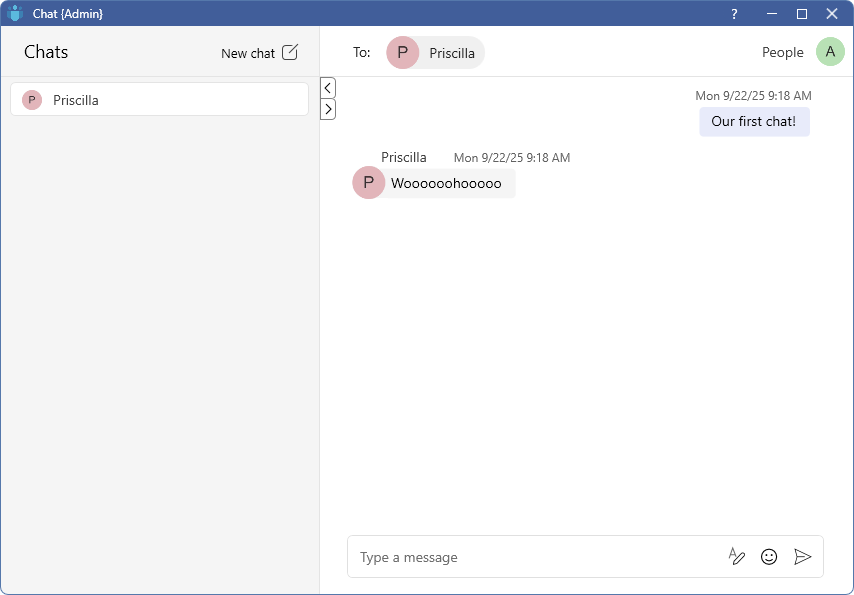
Task: Click the help question mark button
Action: coord(734,14)
